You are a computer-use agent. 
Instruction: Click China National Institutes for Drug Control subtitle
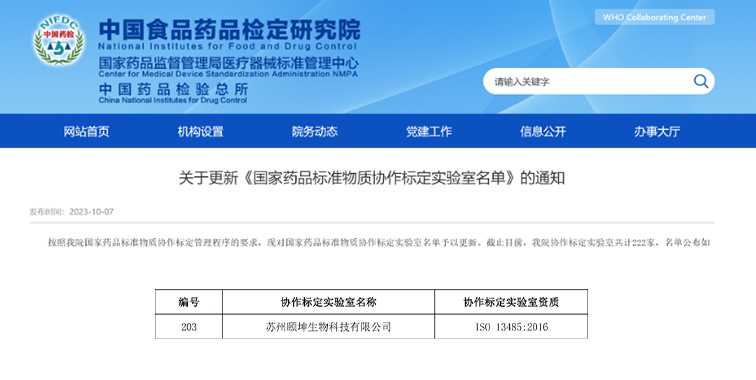(x=173, y=100)
